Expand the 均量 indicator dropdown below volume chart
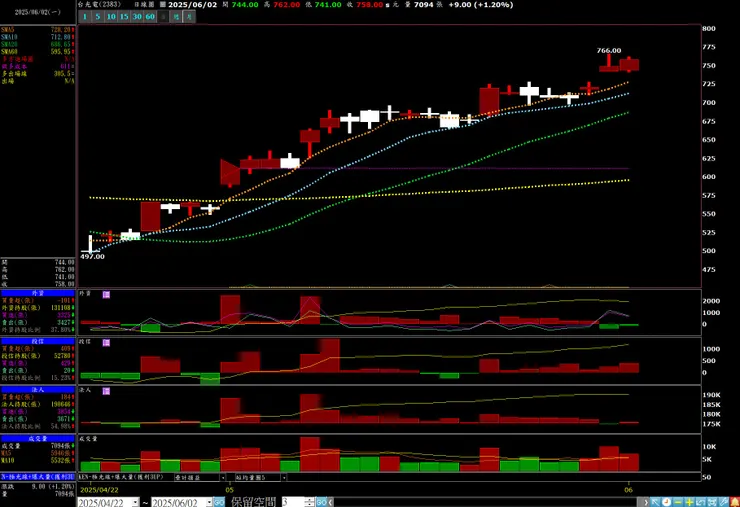 pos(284,477)
